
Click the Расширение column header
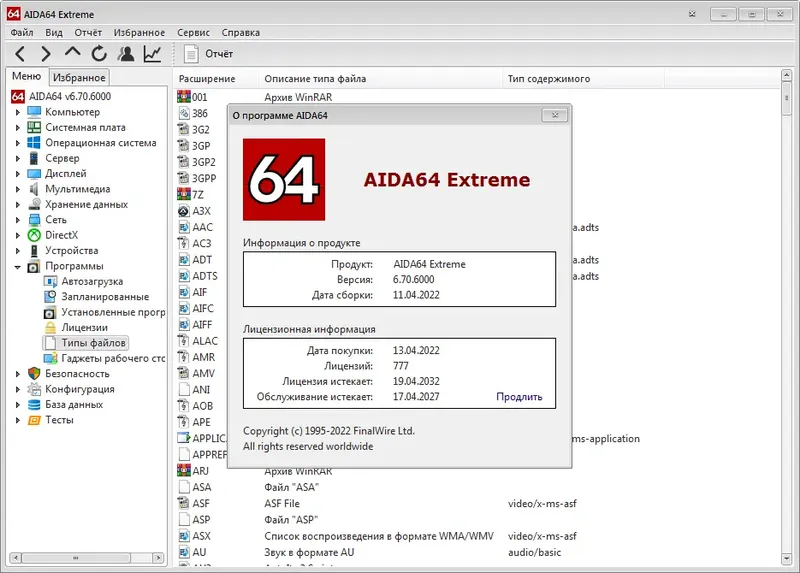click(x=207, y=79)
